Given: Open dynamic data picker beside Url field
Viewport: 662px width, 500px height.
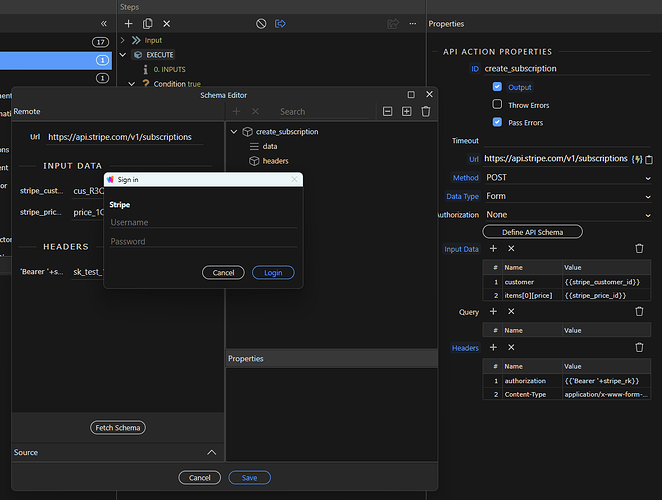Looking at the screenshot, I should coord(637,159).
